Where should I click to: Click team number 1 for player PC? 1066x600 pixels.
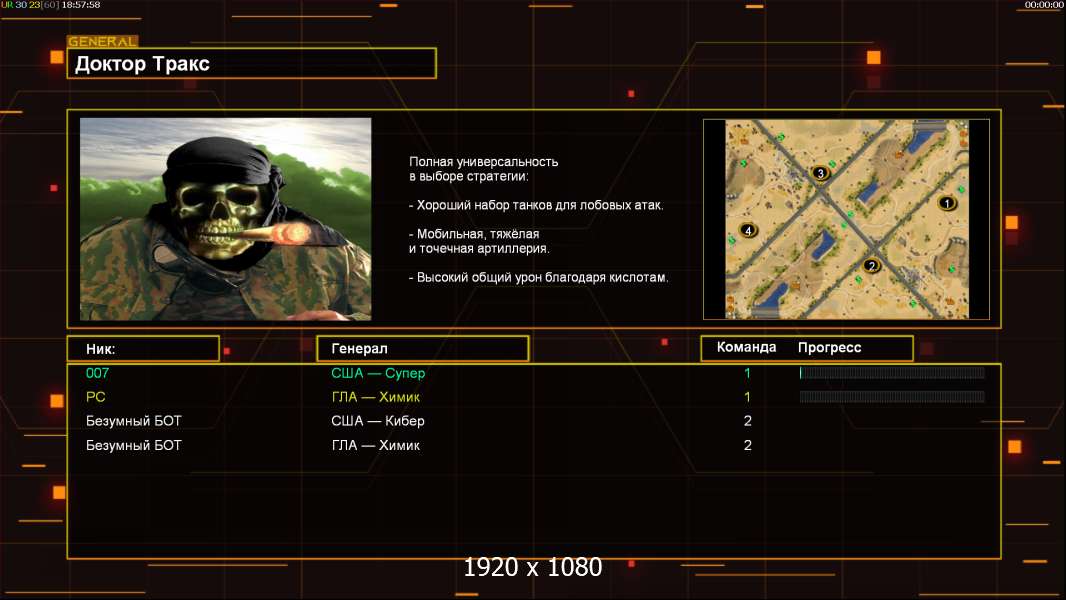[747, 397]
